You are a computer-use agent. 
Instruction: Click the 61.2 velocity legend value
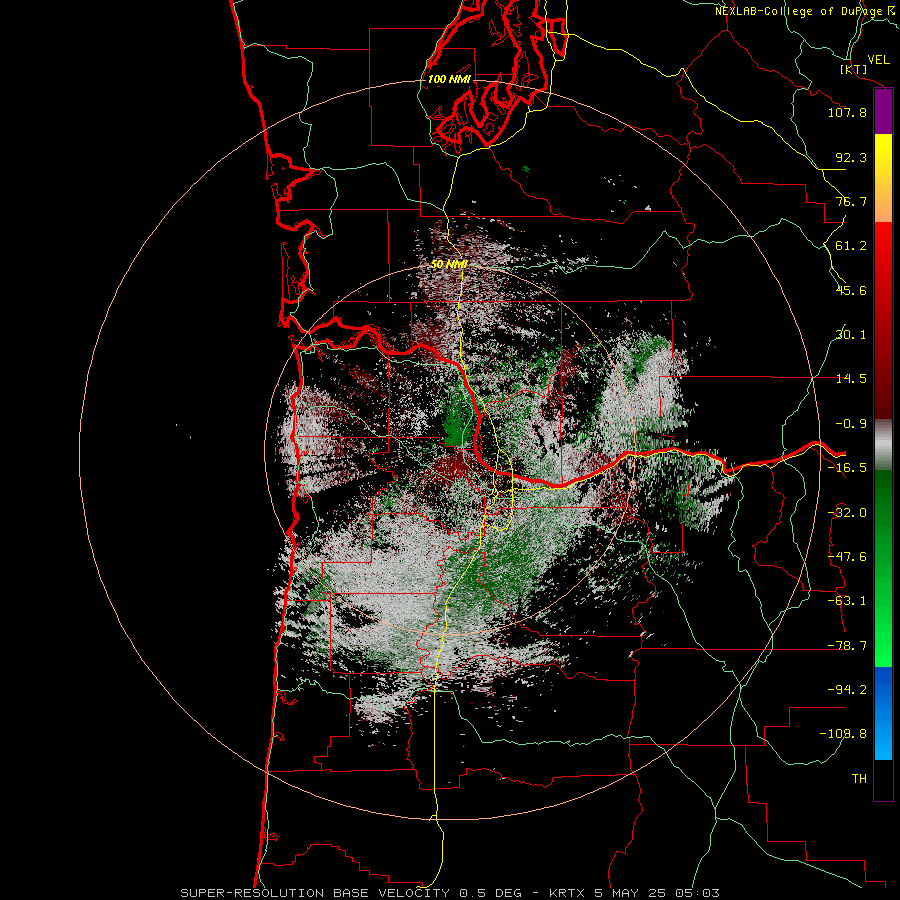coord(851,246)
